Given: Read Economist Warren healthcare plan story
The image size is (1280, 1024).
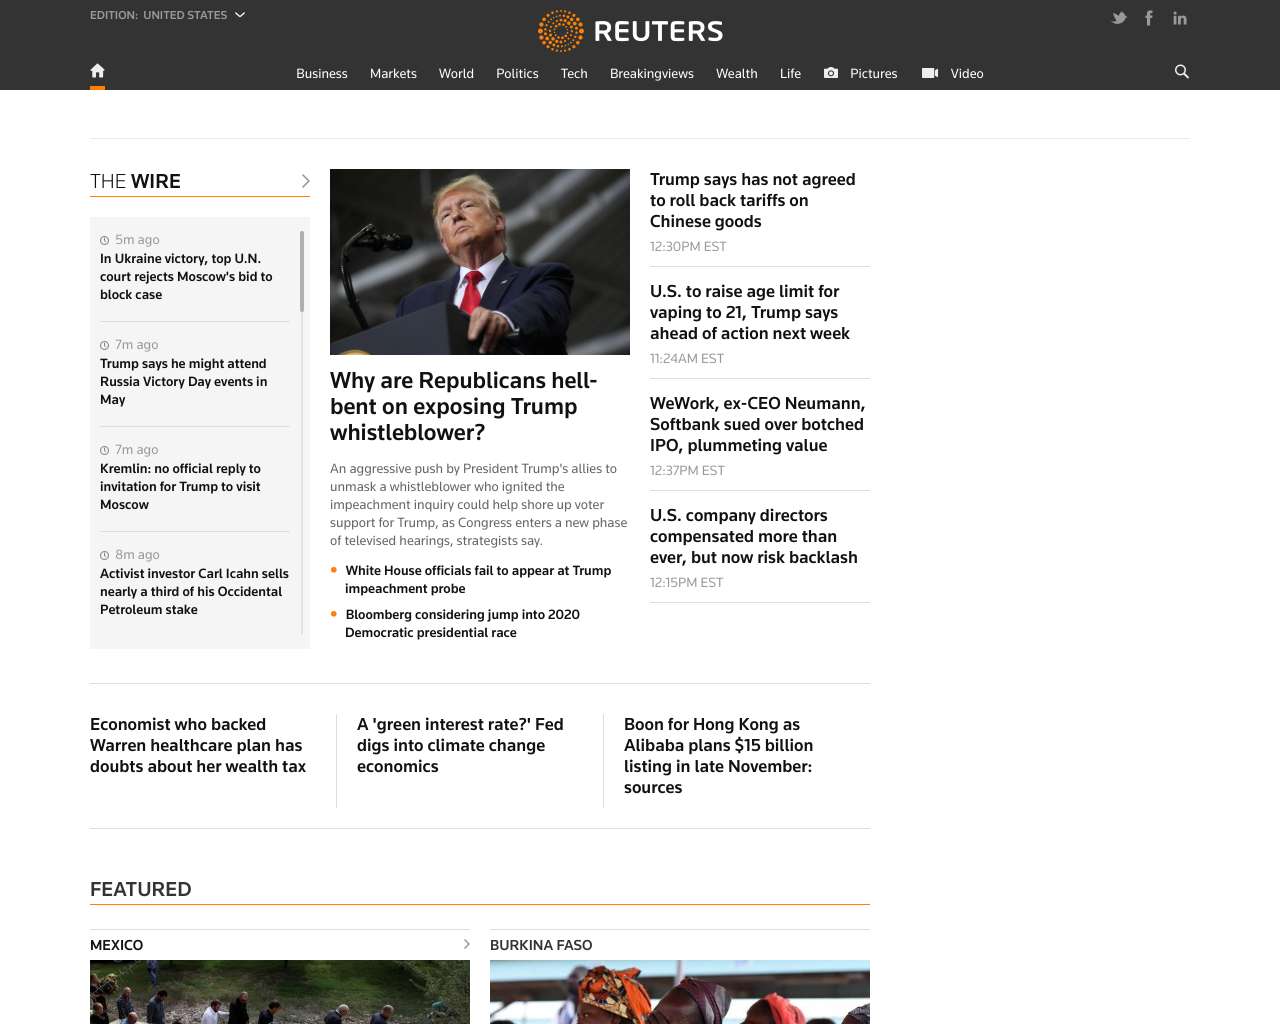Looking at the screenshot, I should click(198, 746).
